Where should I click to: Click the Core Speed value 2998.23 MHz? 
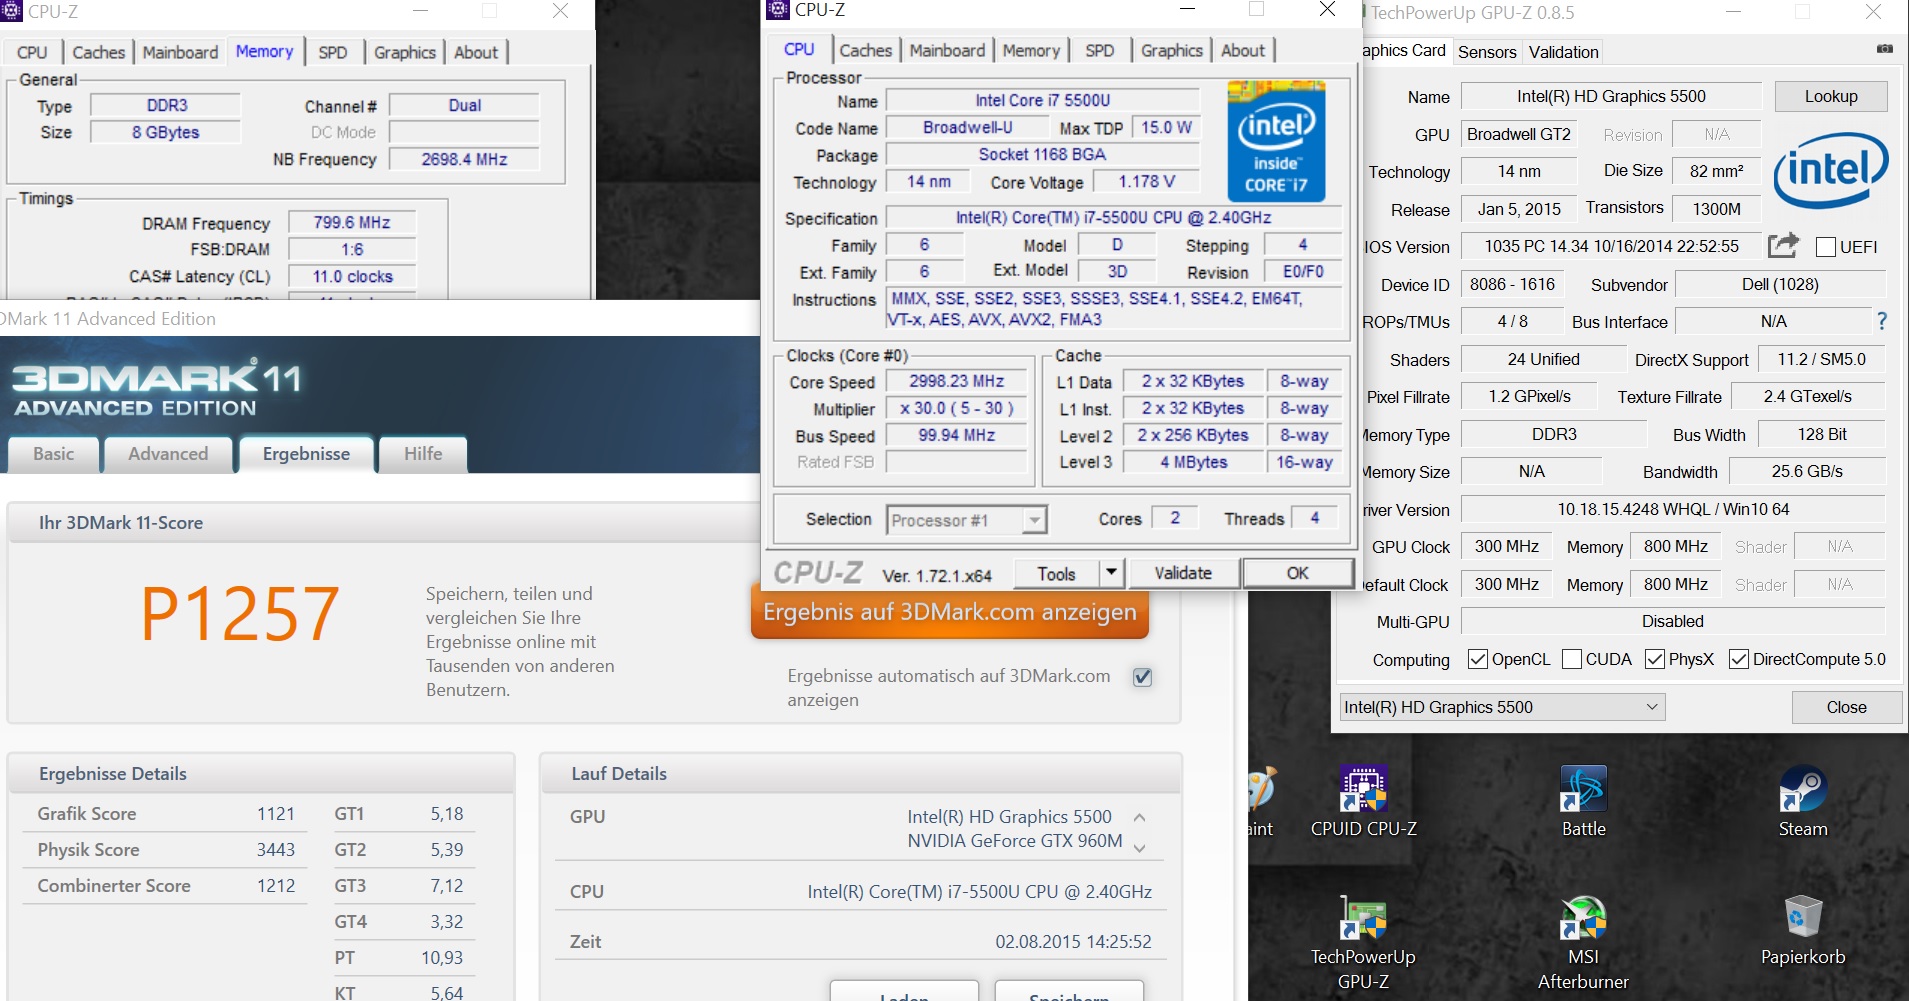coord(956,381)
